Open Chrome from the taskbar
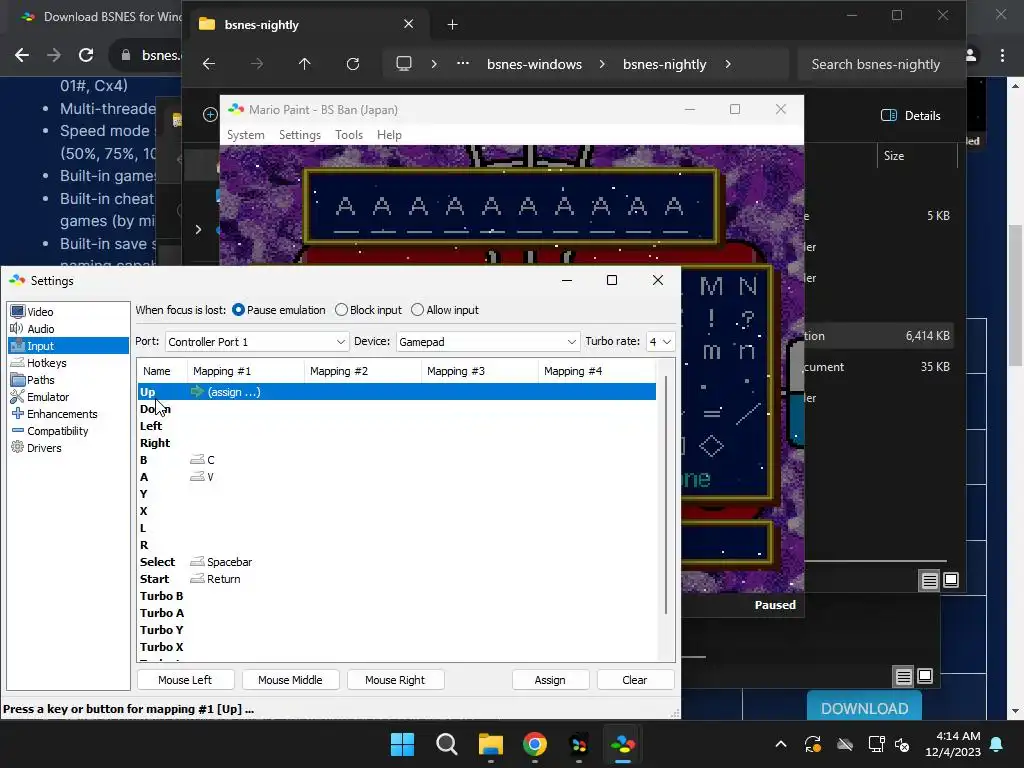This screenshot has height=768, width=1024. click(x=535, y=744)
